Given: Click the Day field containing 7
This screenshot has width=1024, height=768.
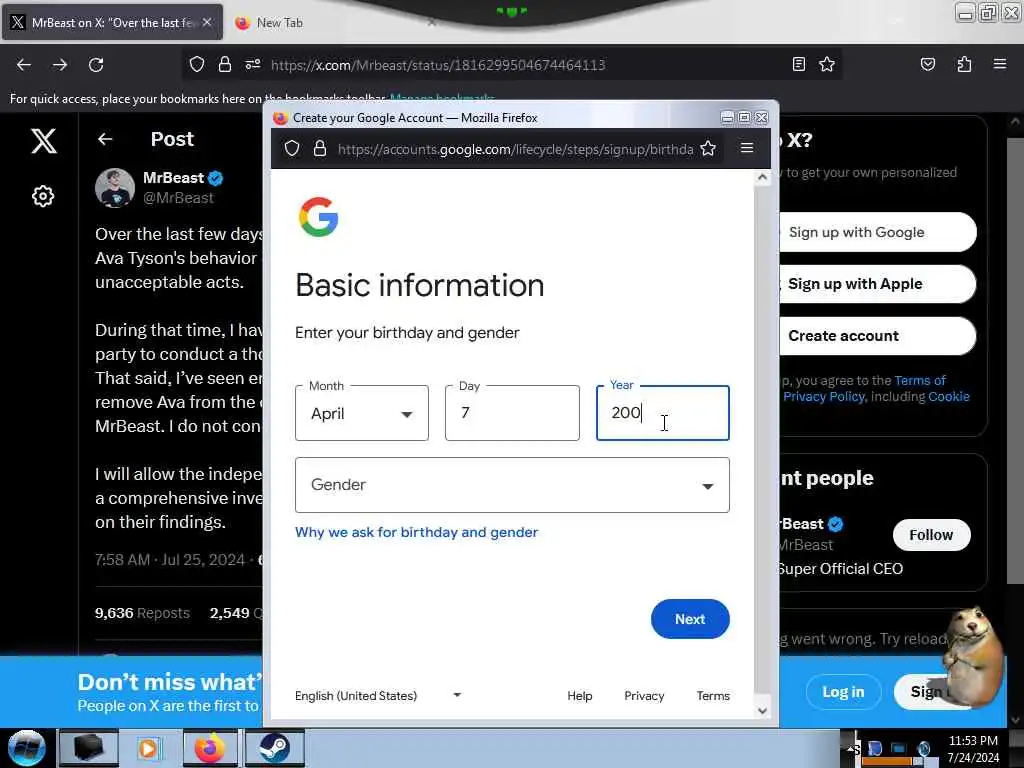Looking at the screenshot, I should click(512, 413).
